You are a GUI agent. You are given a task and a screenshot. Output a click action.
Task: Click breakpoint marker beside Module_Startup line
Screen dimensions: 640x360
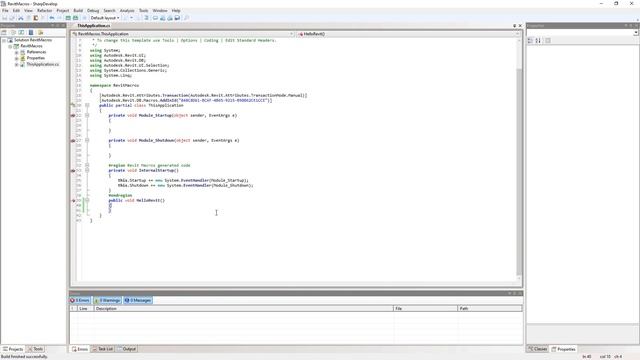coord(73,116)
